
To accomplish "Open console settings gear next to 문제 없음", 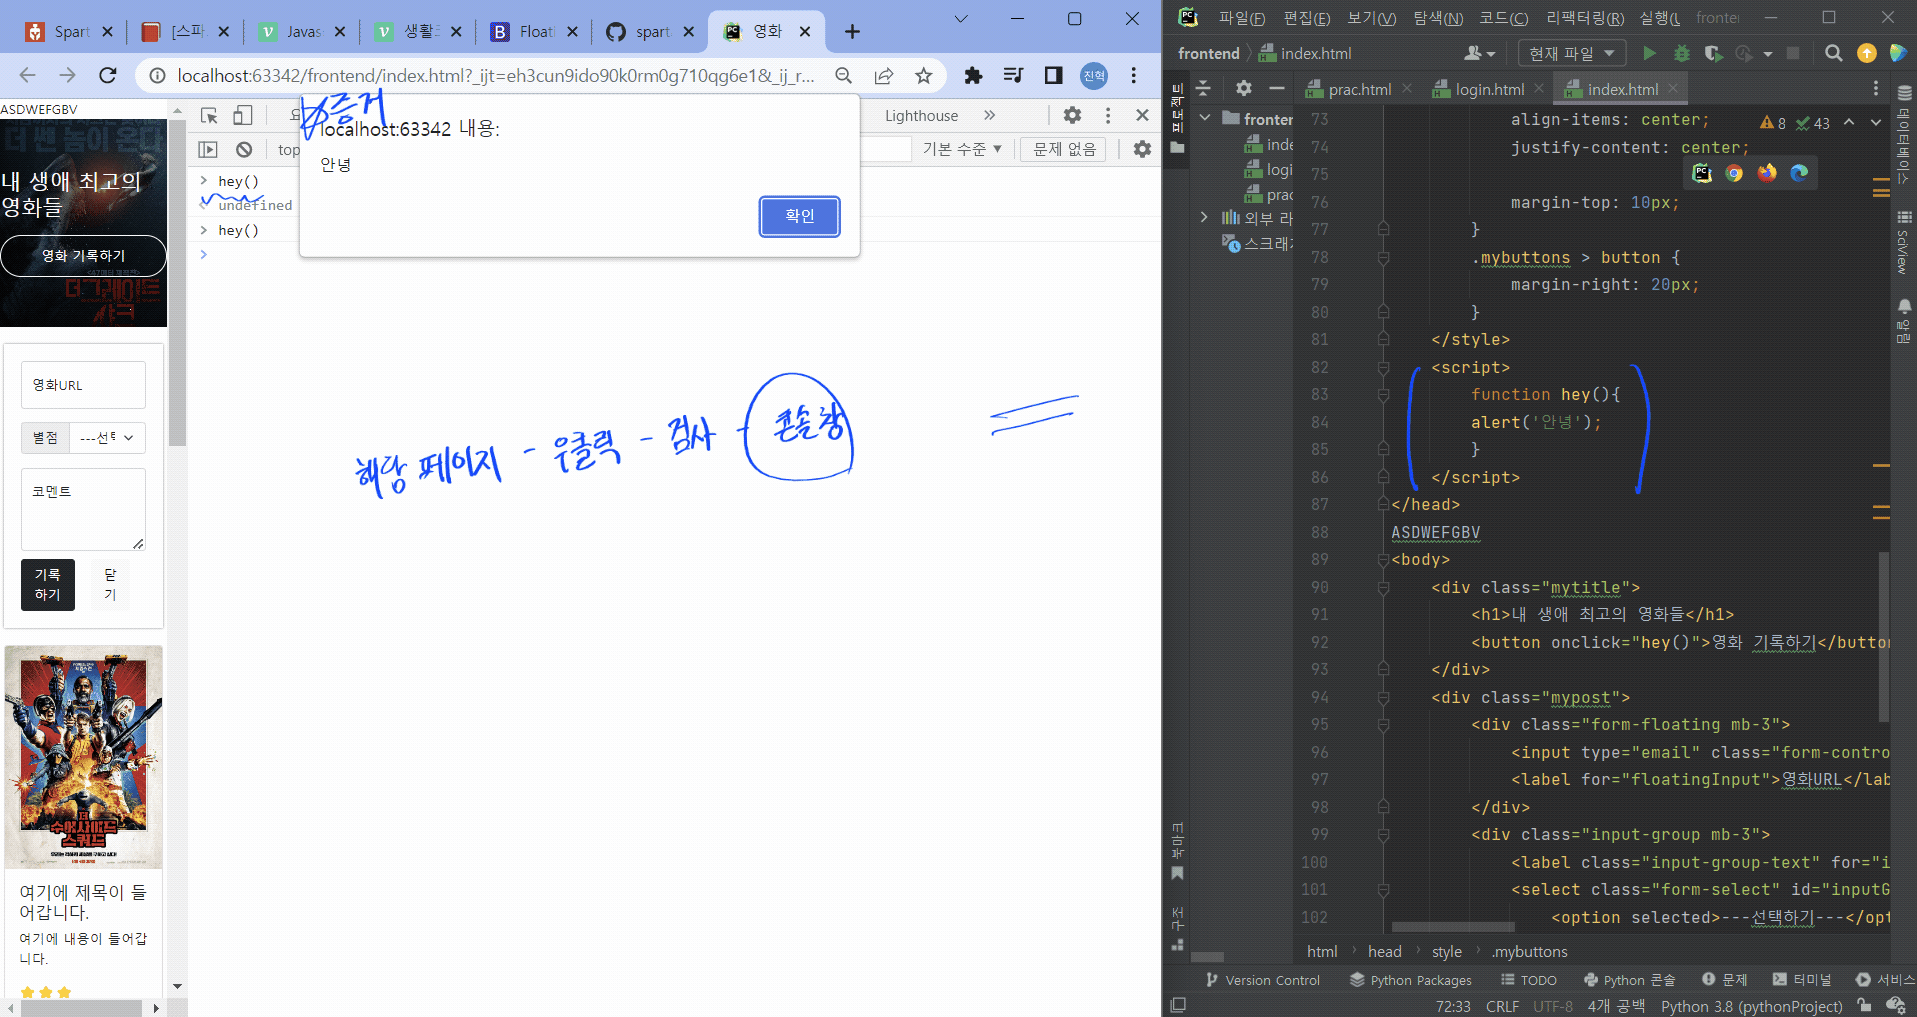I will pos(1142,149).
